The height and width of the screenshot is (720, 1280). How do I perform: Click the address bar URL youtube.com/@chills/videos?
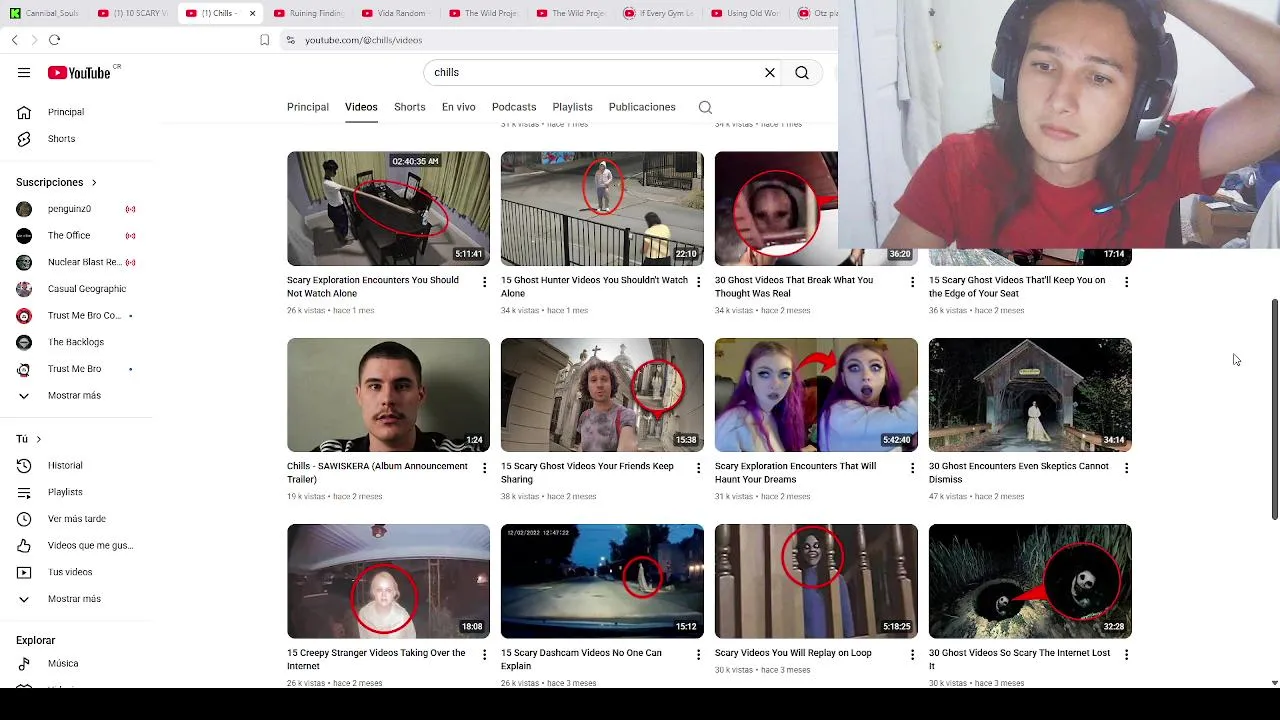point(363,40)
